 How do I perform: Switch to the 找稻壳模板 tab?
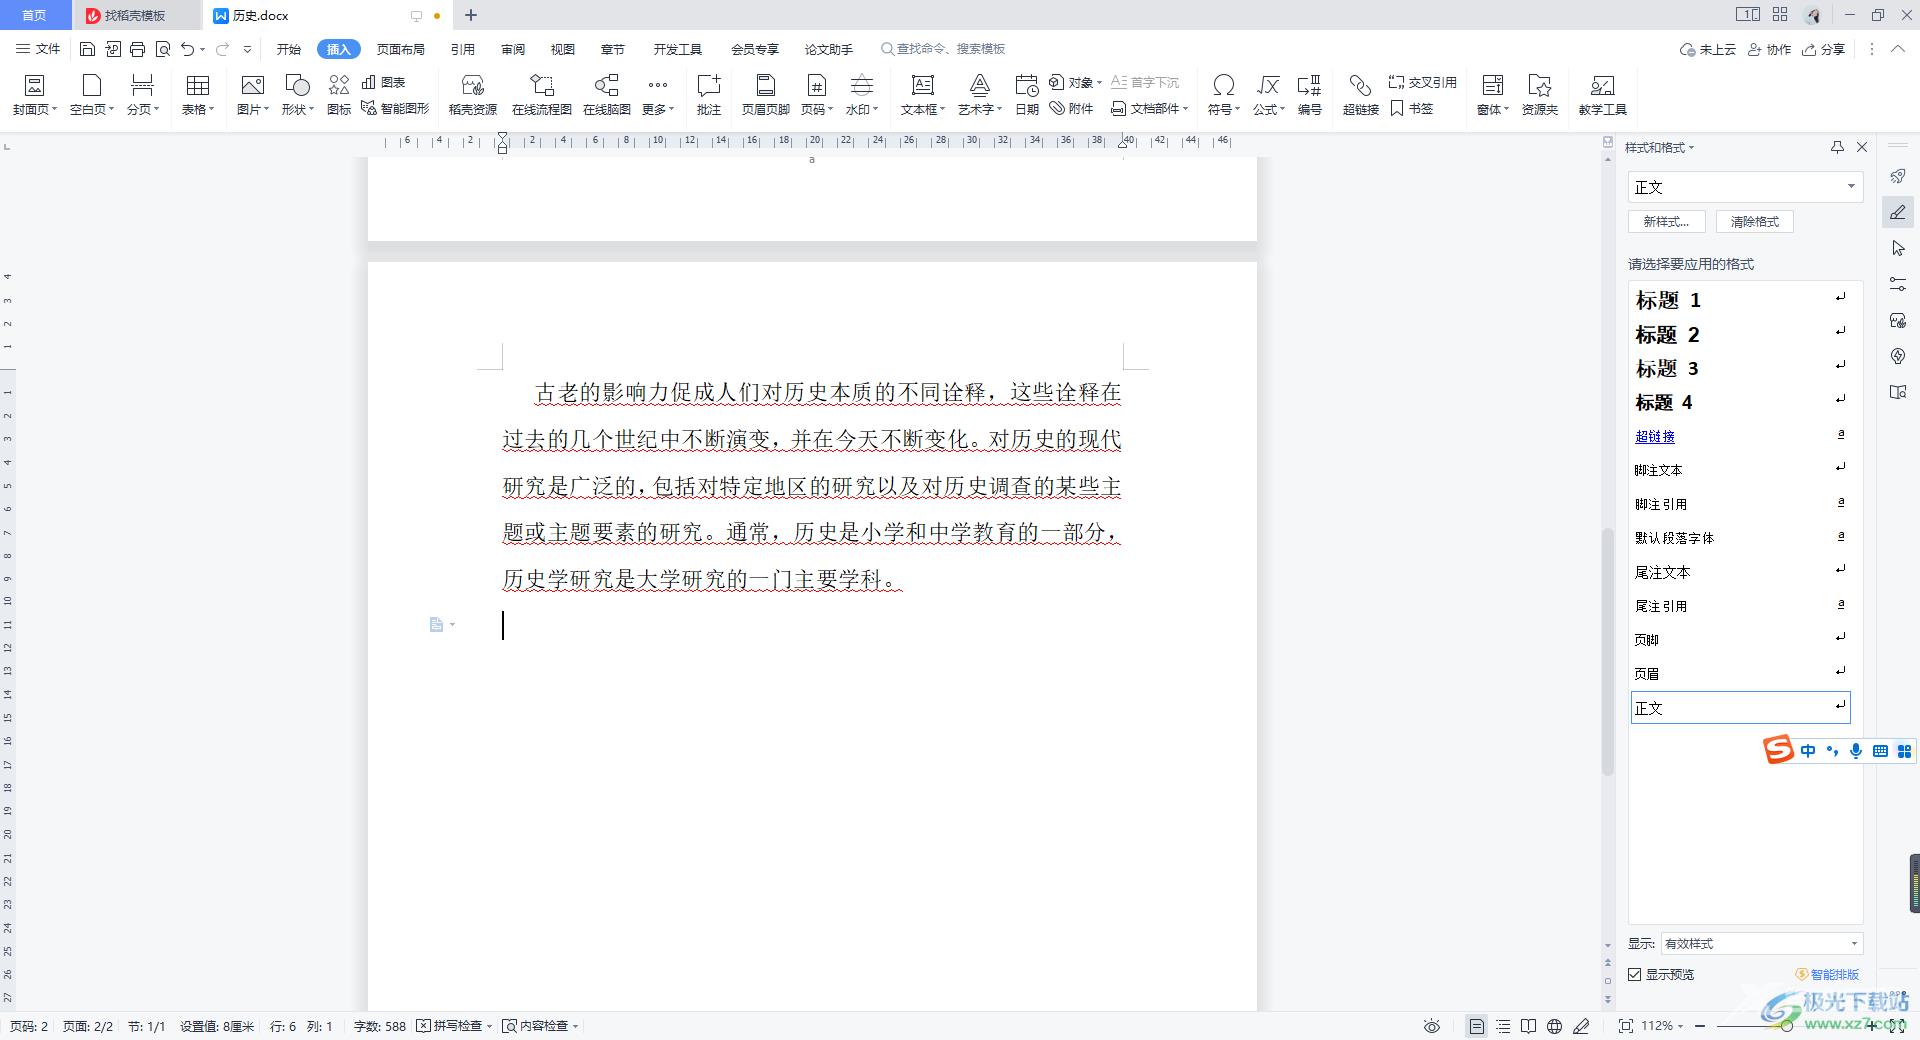coord(135,15)
